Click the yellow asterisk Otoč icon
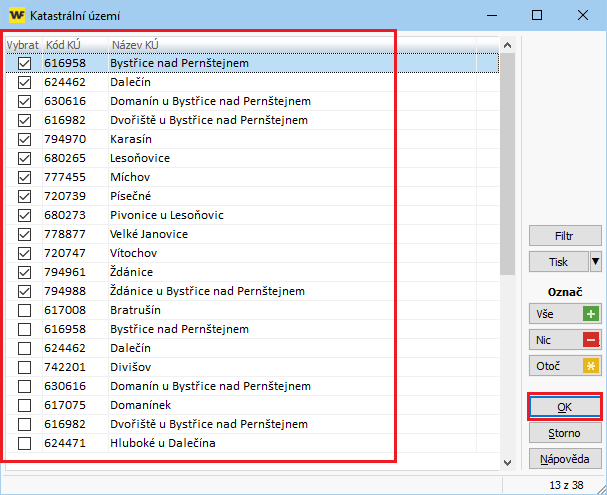Image resolution: width=607 pixels, height=495 pixels. click(593, 366)
